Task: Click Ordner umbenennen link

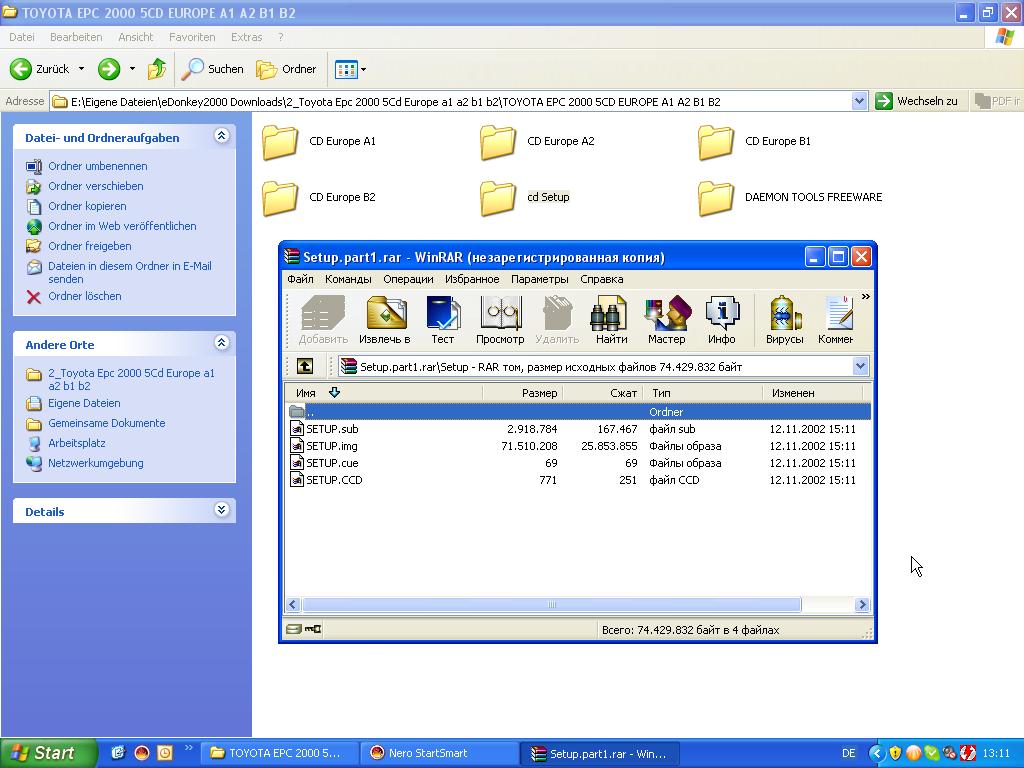Action: (98, 166)
